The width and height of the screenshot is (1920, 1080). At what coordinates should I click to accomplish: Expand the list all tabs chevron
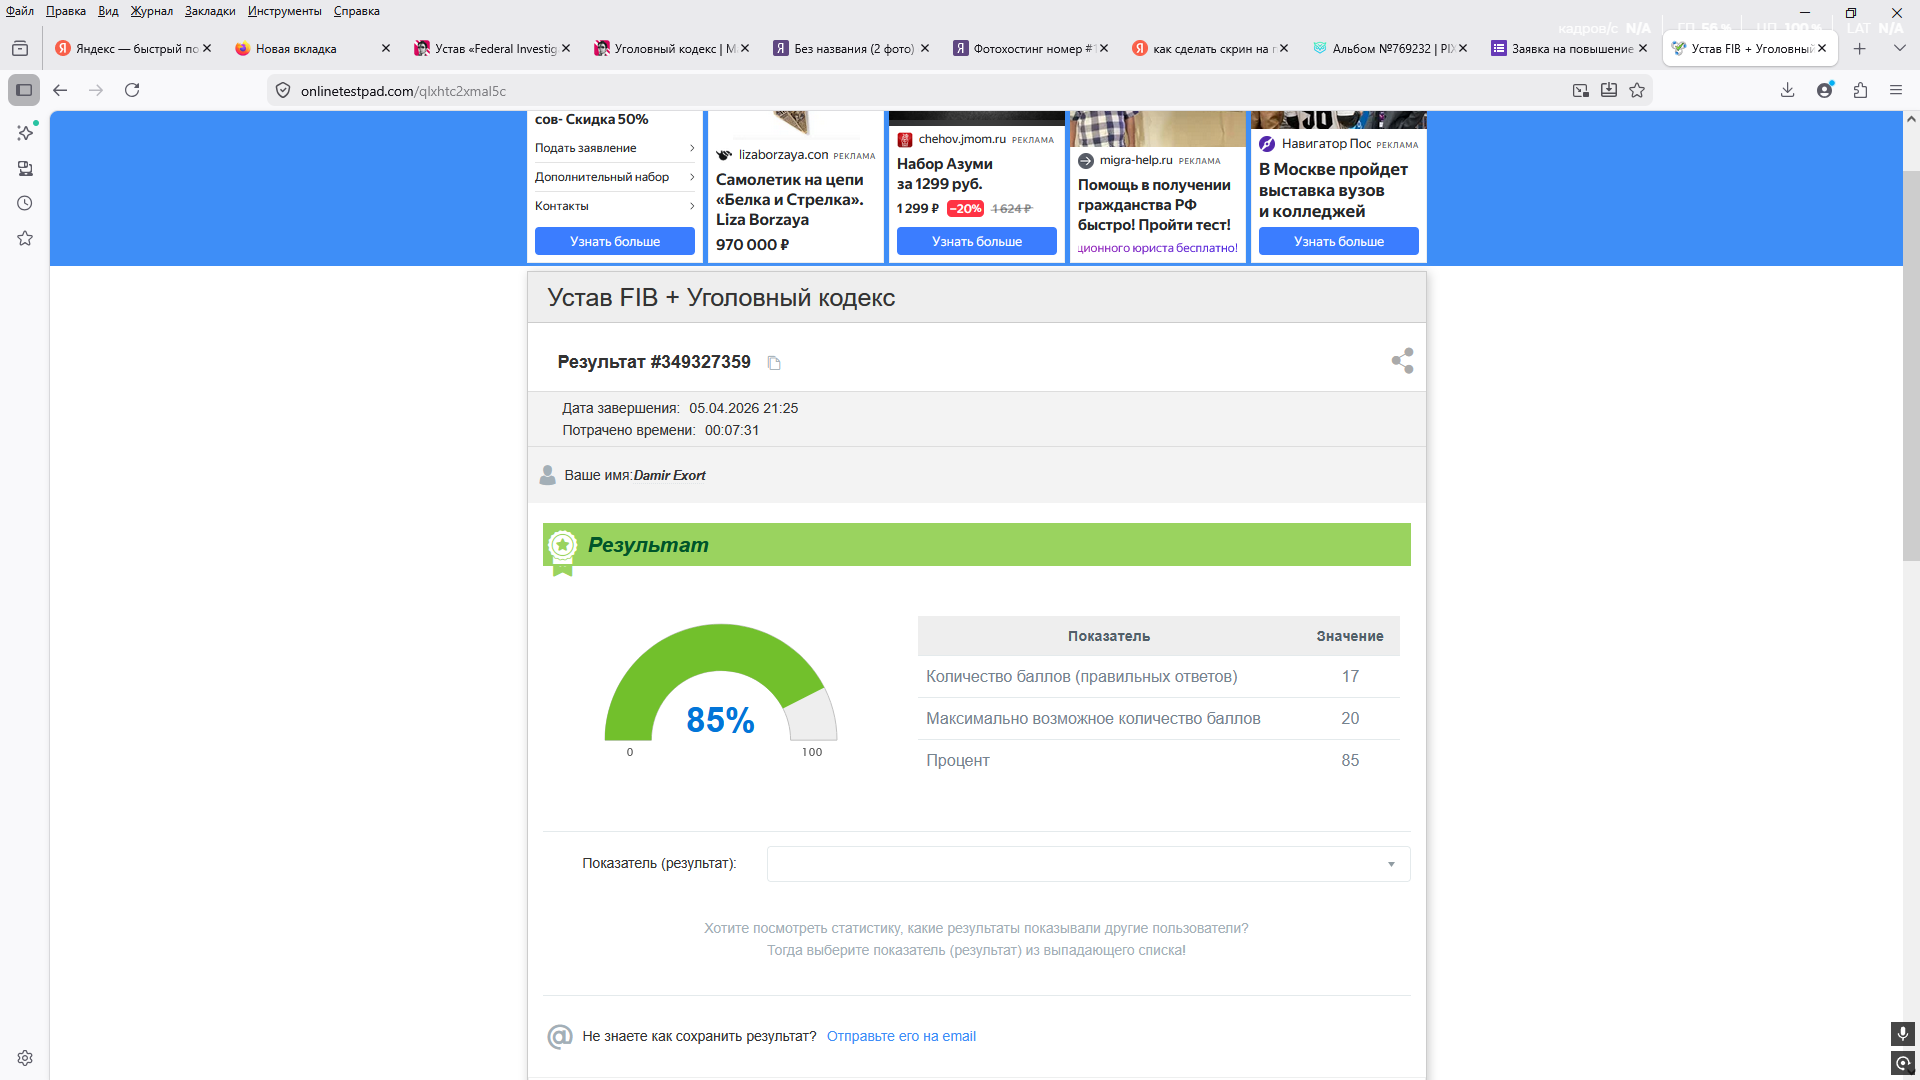coord(1899,48)
